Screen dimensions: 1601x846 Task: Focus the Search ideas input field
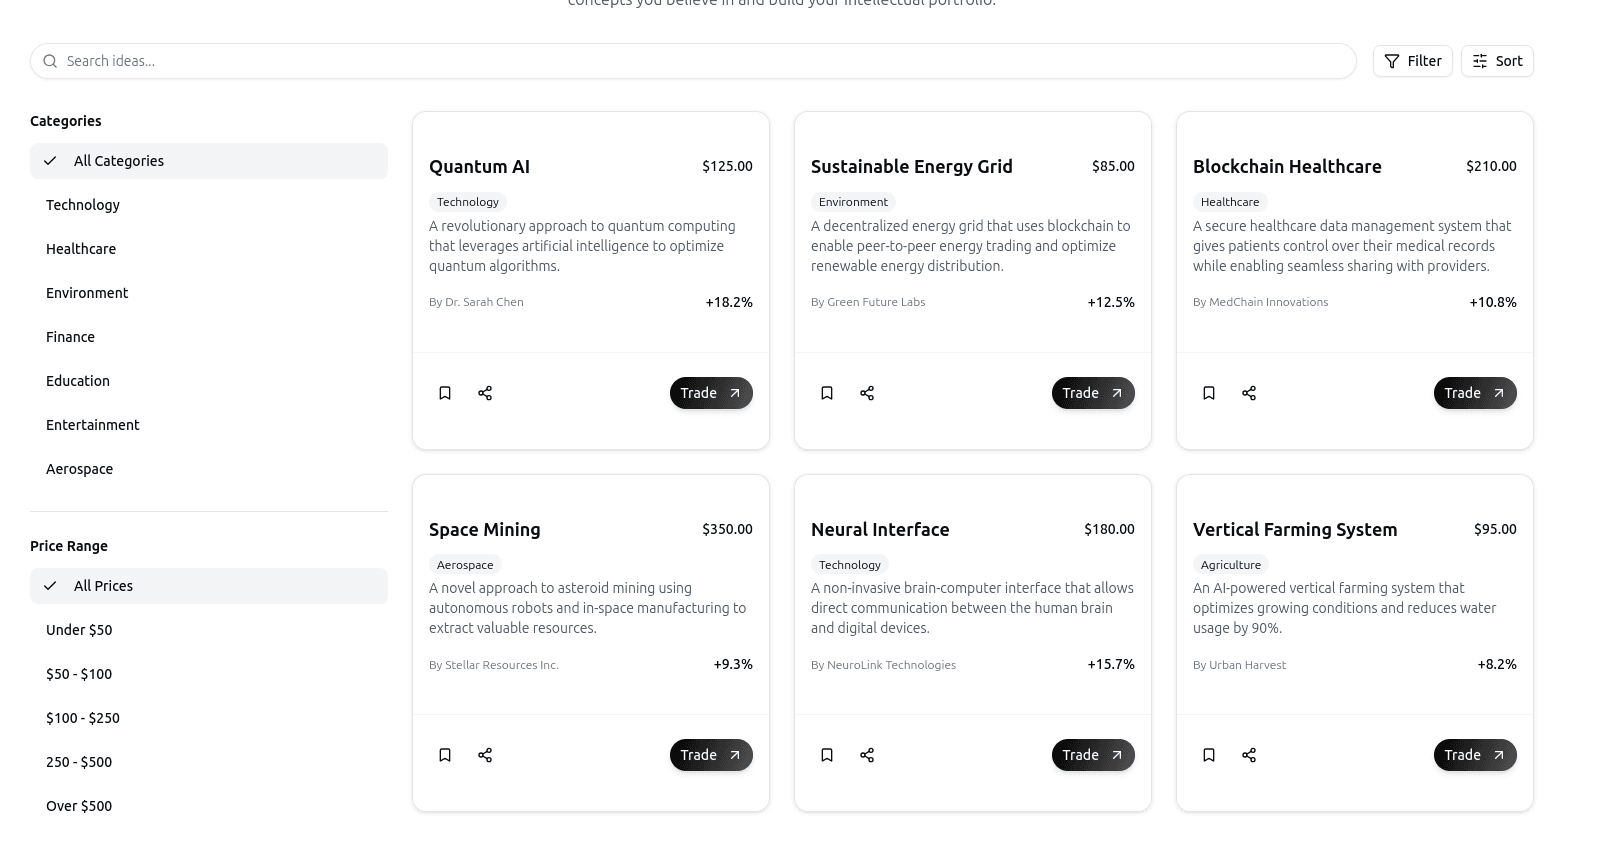pyautogui.click(x=693, y=61)
